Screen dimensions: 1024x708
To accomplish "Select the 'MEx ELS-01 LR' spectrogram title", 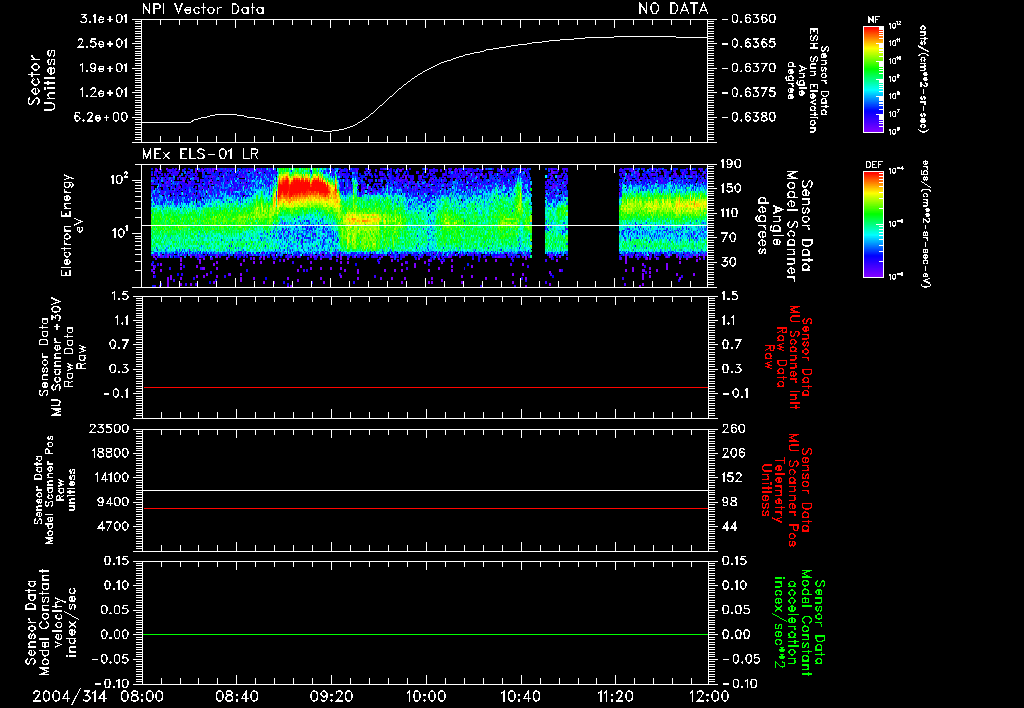I will coord(200,154).
